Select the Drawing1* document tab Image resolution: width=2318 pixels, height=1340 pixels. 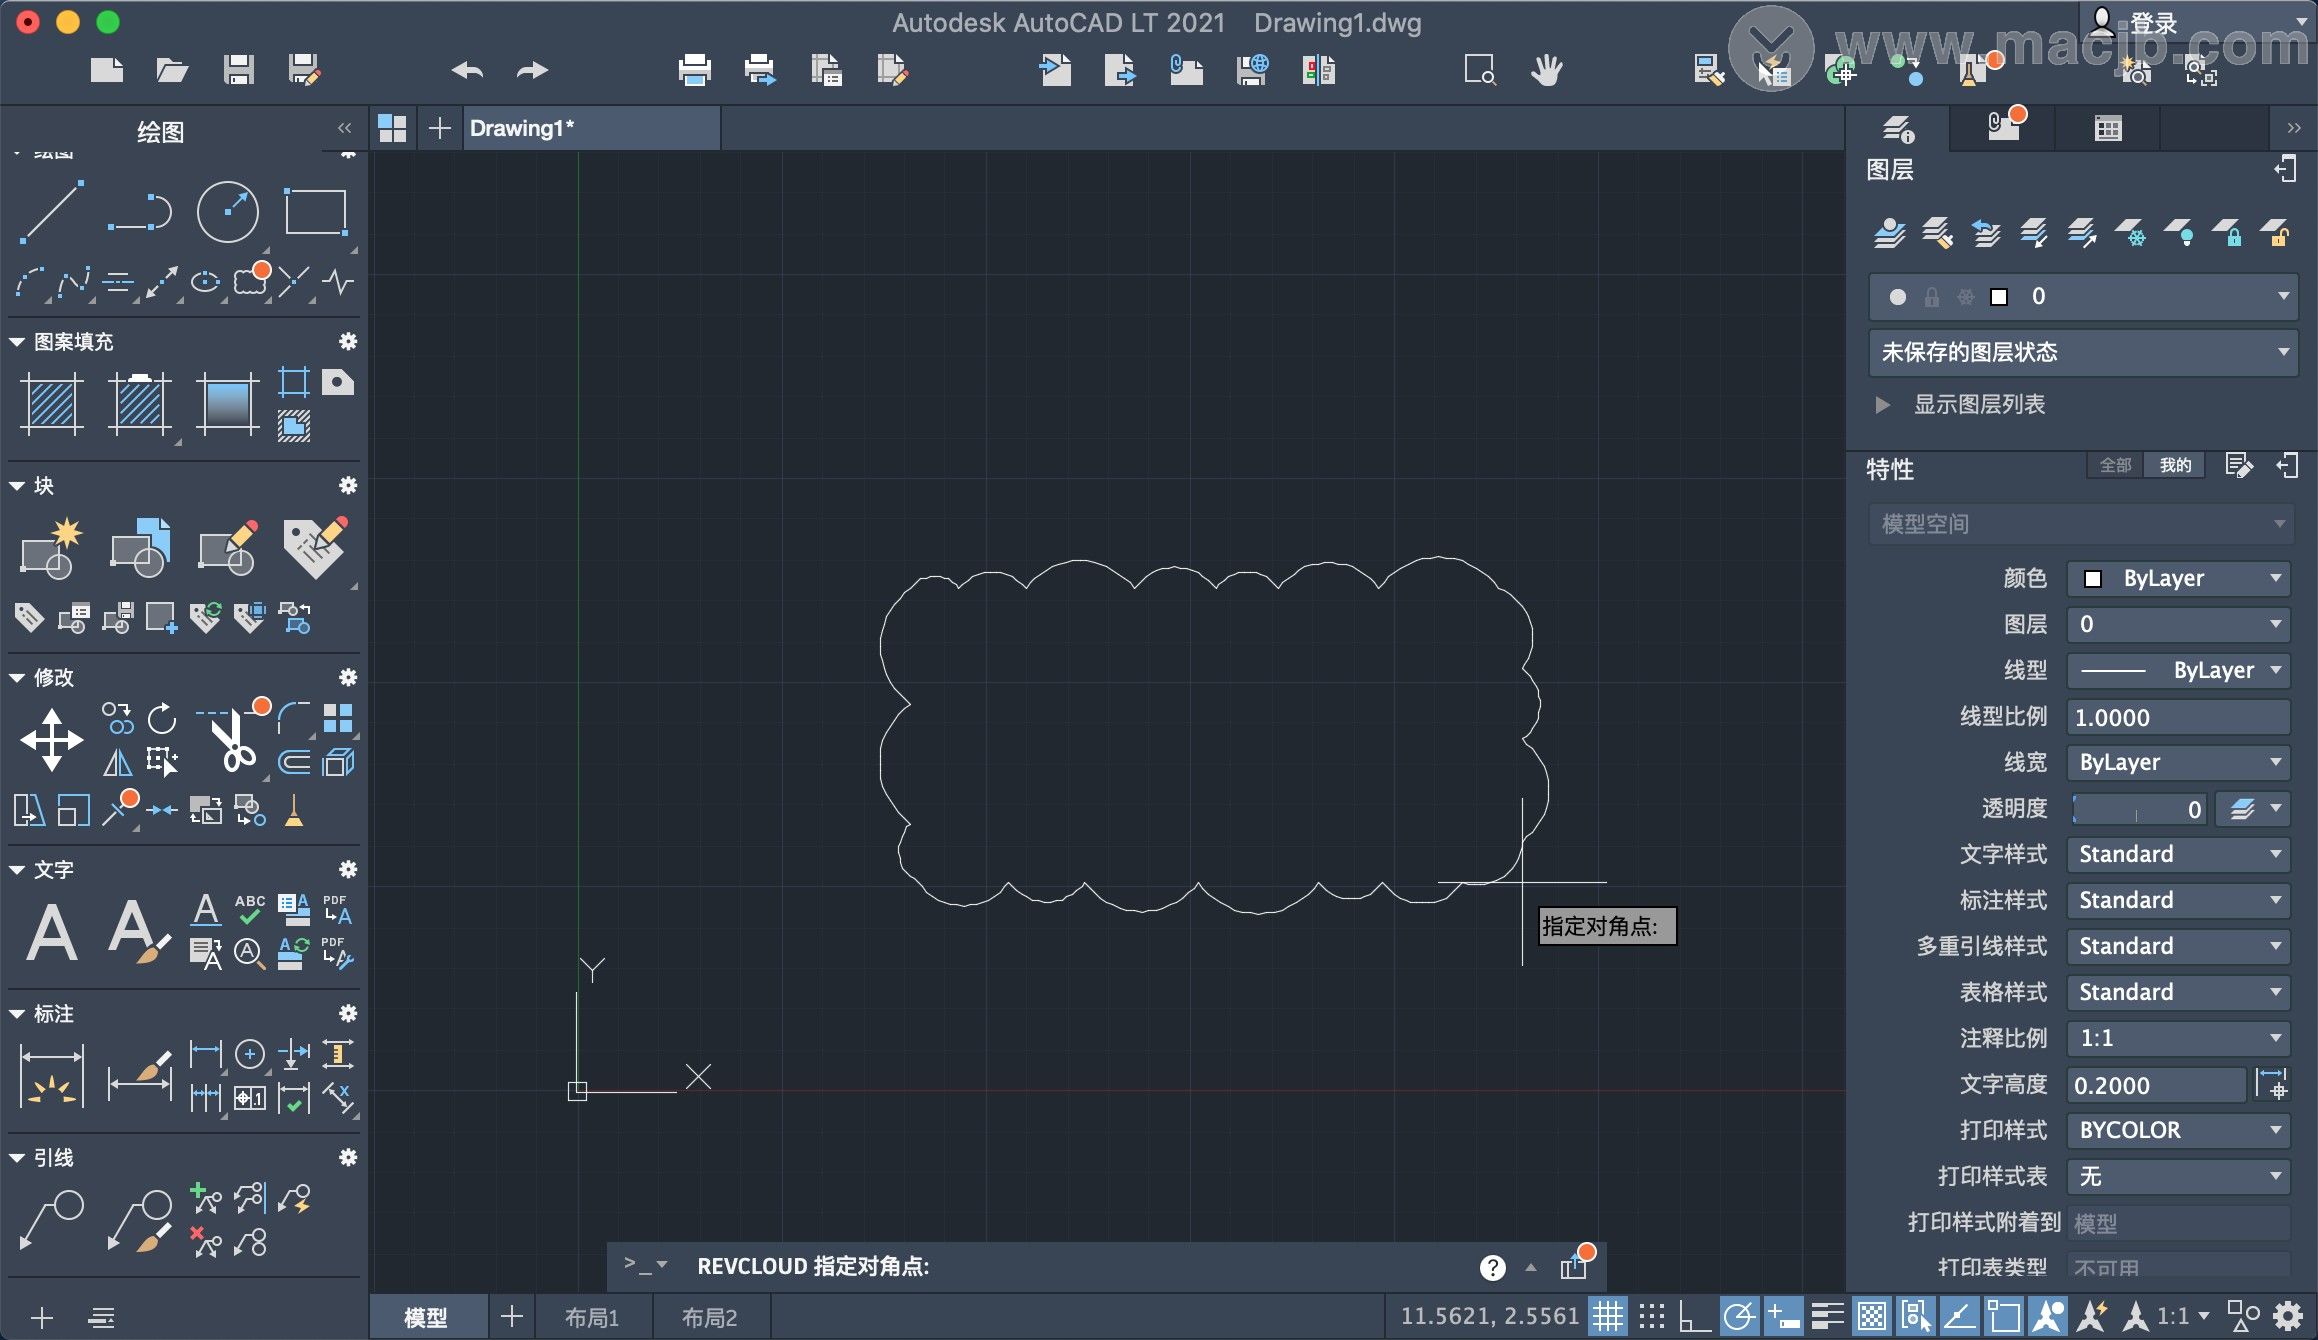click(x=590, y=128)
